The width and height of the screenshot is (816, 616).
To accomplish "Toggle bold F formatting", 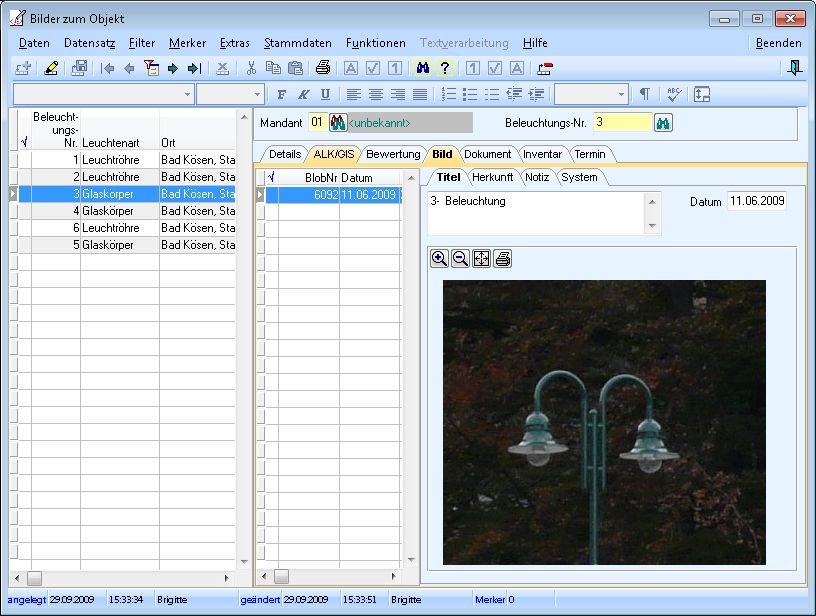I will 282,94.
